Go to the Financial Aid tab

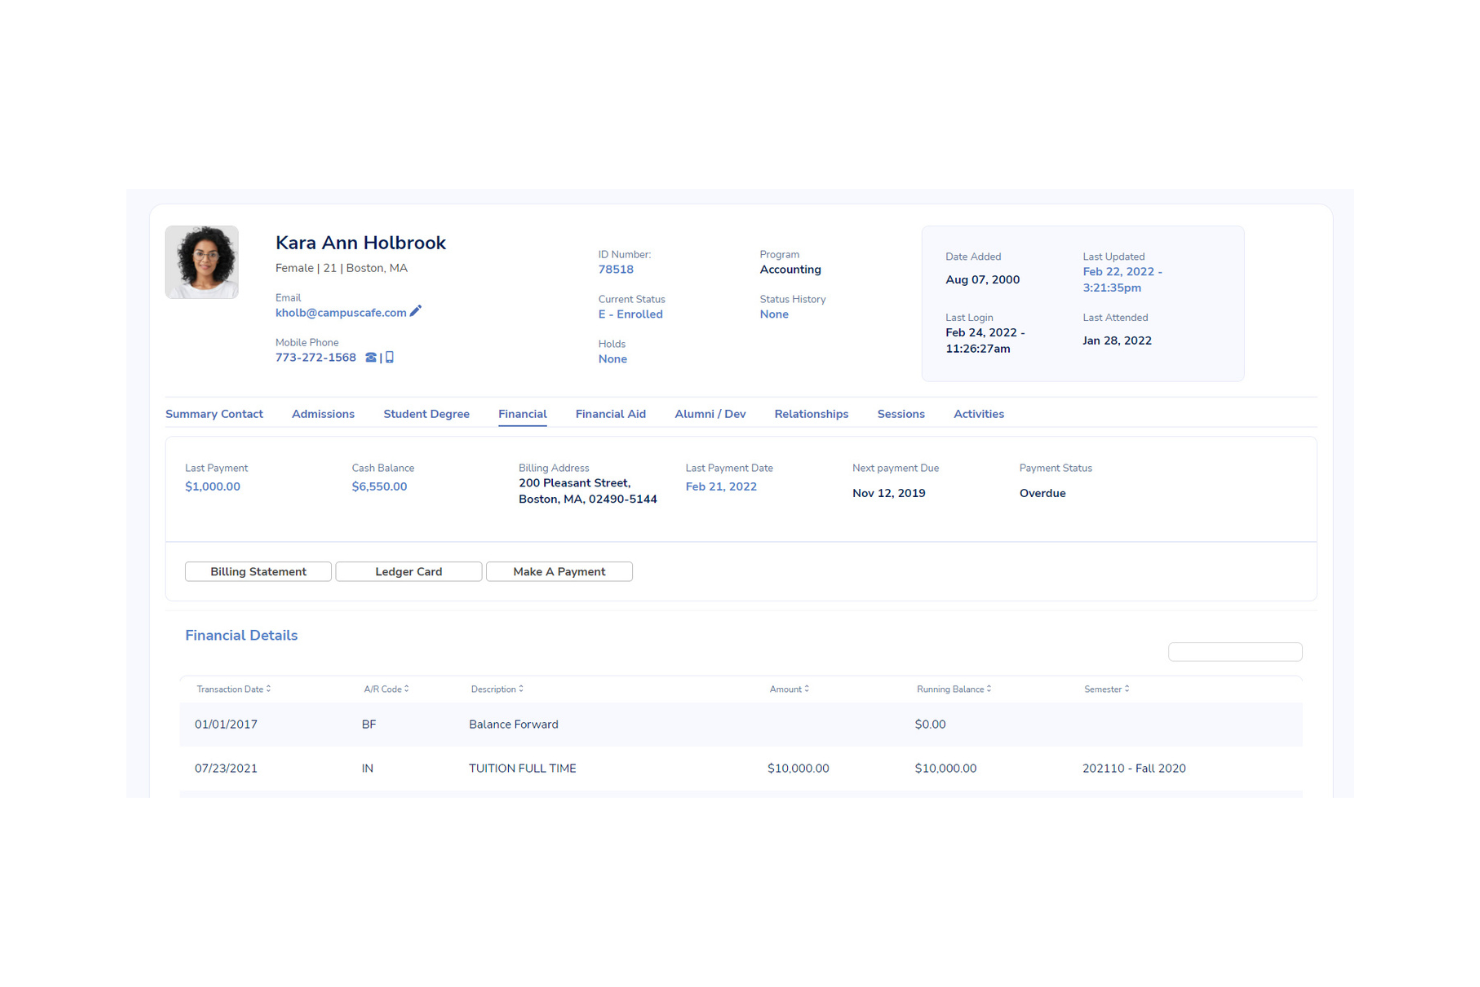point(610,414)
